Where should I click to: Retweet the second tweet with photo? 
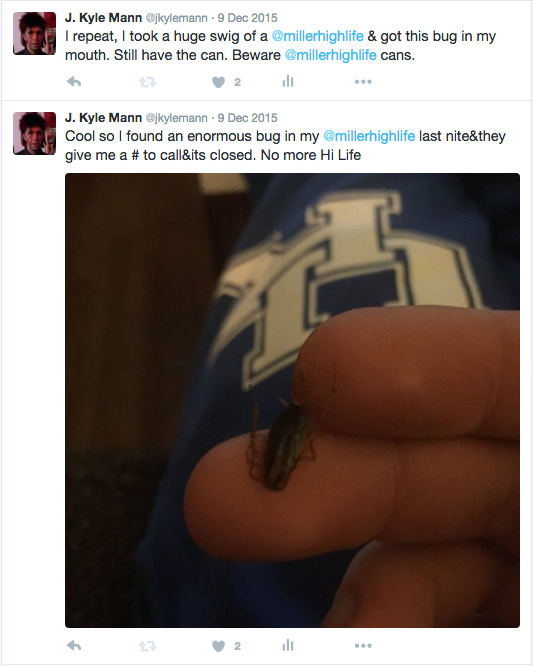point(147,646)
